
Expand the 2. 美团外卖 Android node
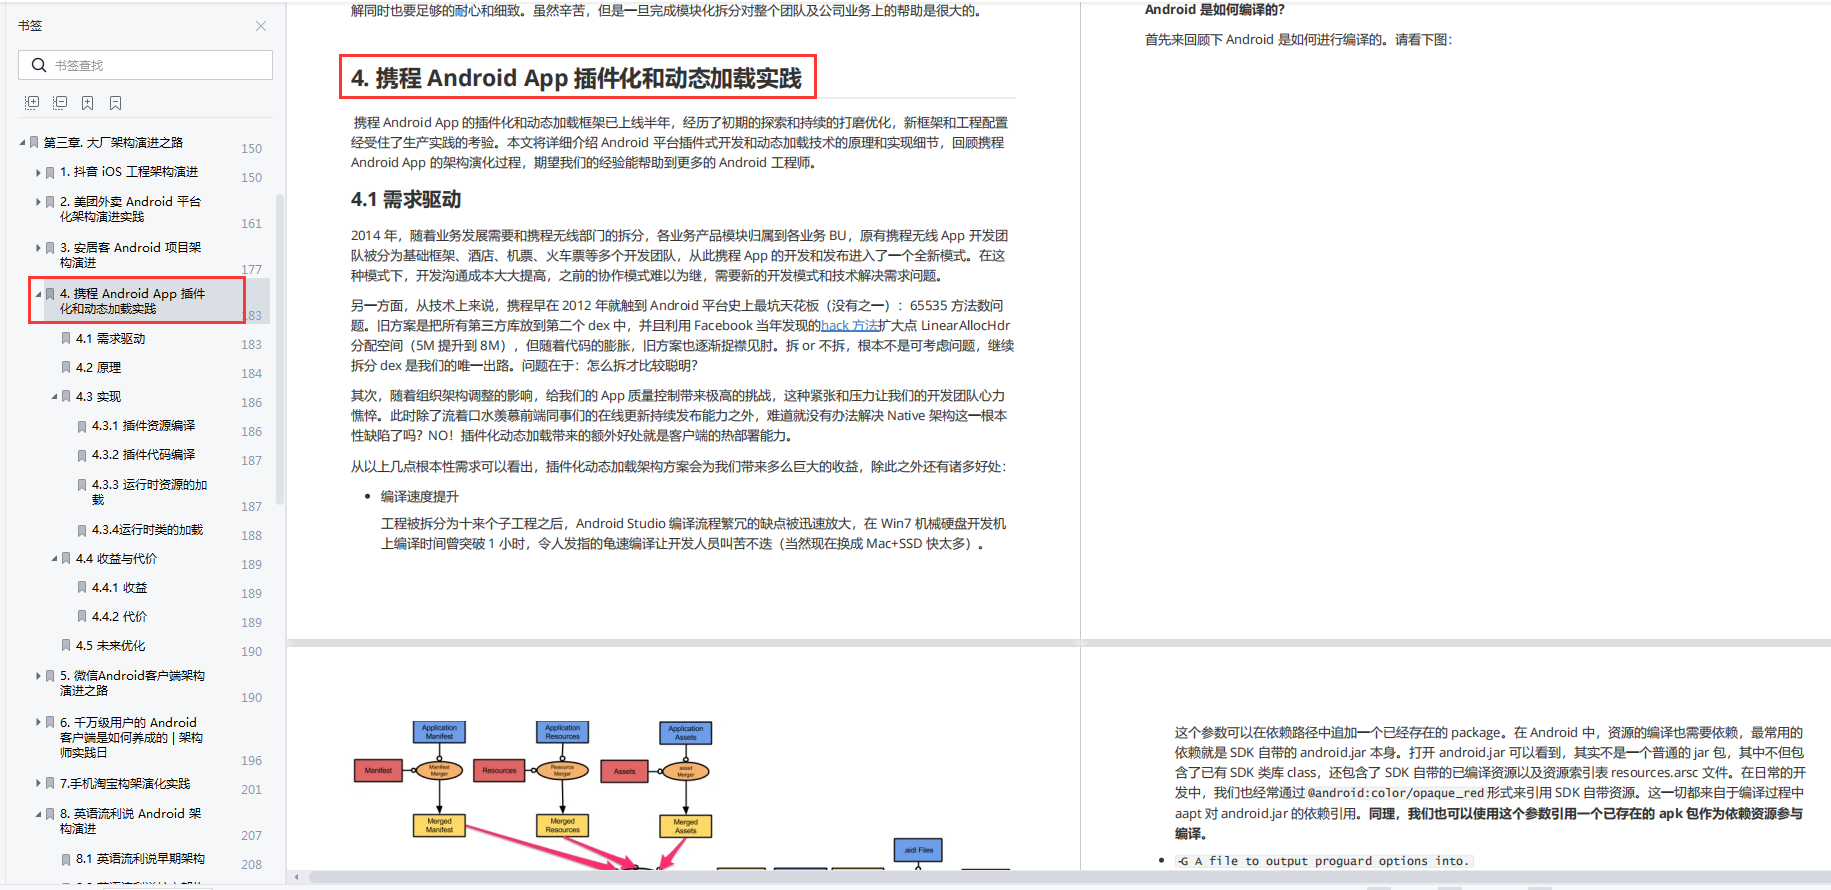click(x=38, y=202)
